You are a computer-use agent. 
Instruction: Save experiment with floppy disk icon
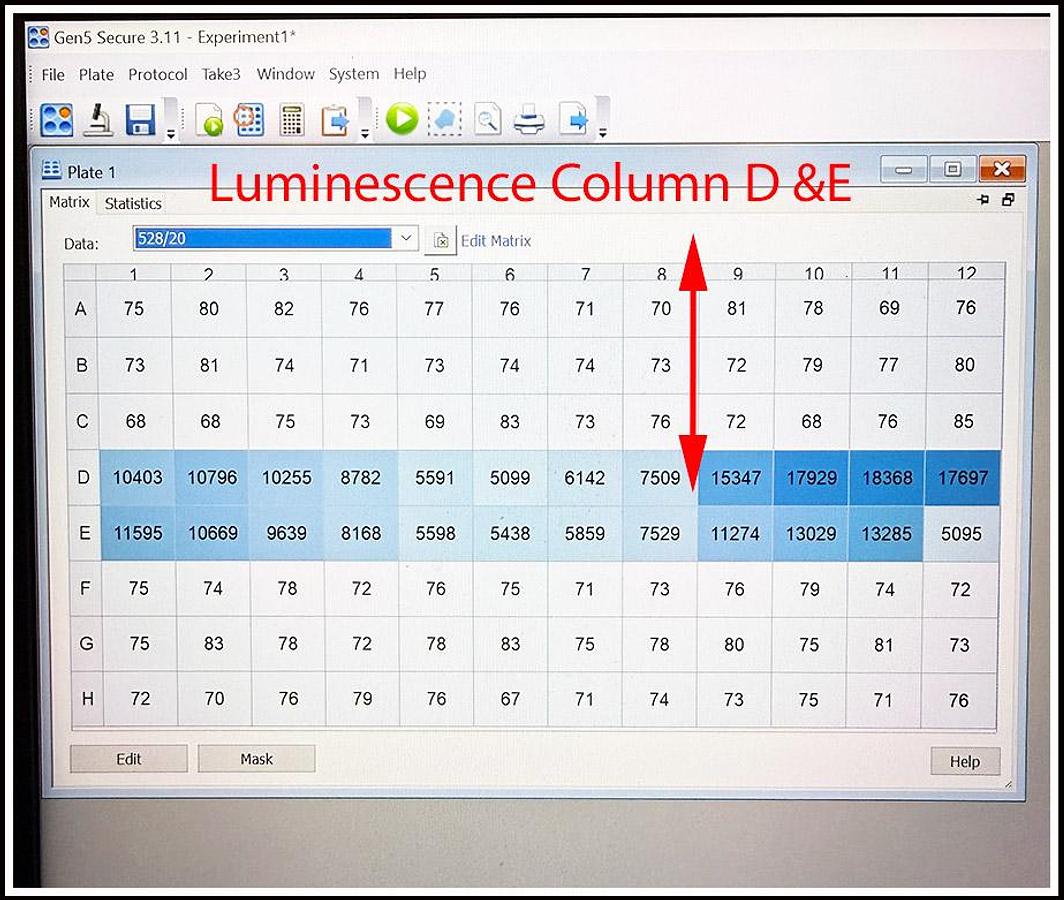tap(140, 120)
